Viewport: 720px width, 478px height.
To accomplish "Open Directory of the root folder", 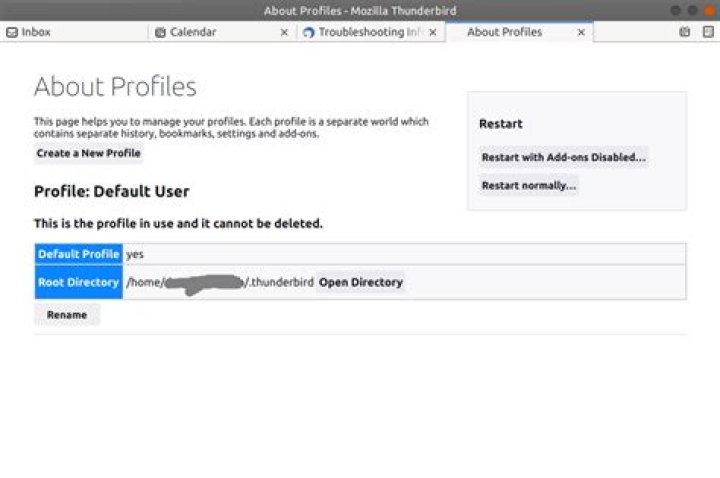I will (x=360, y=282).
